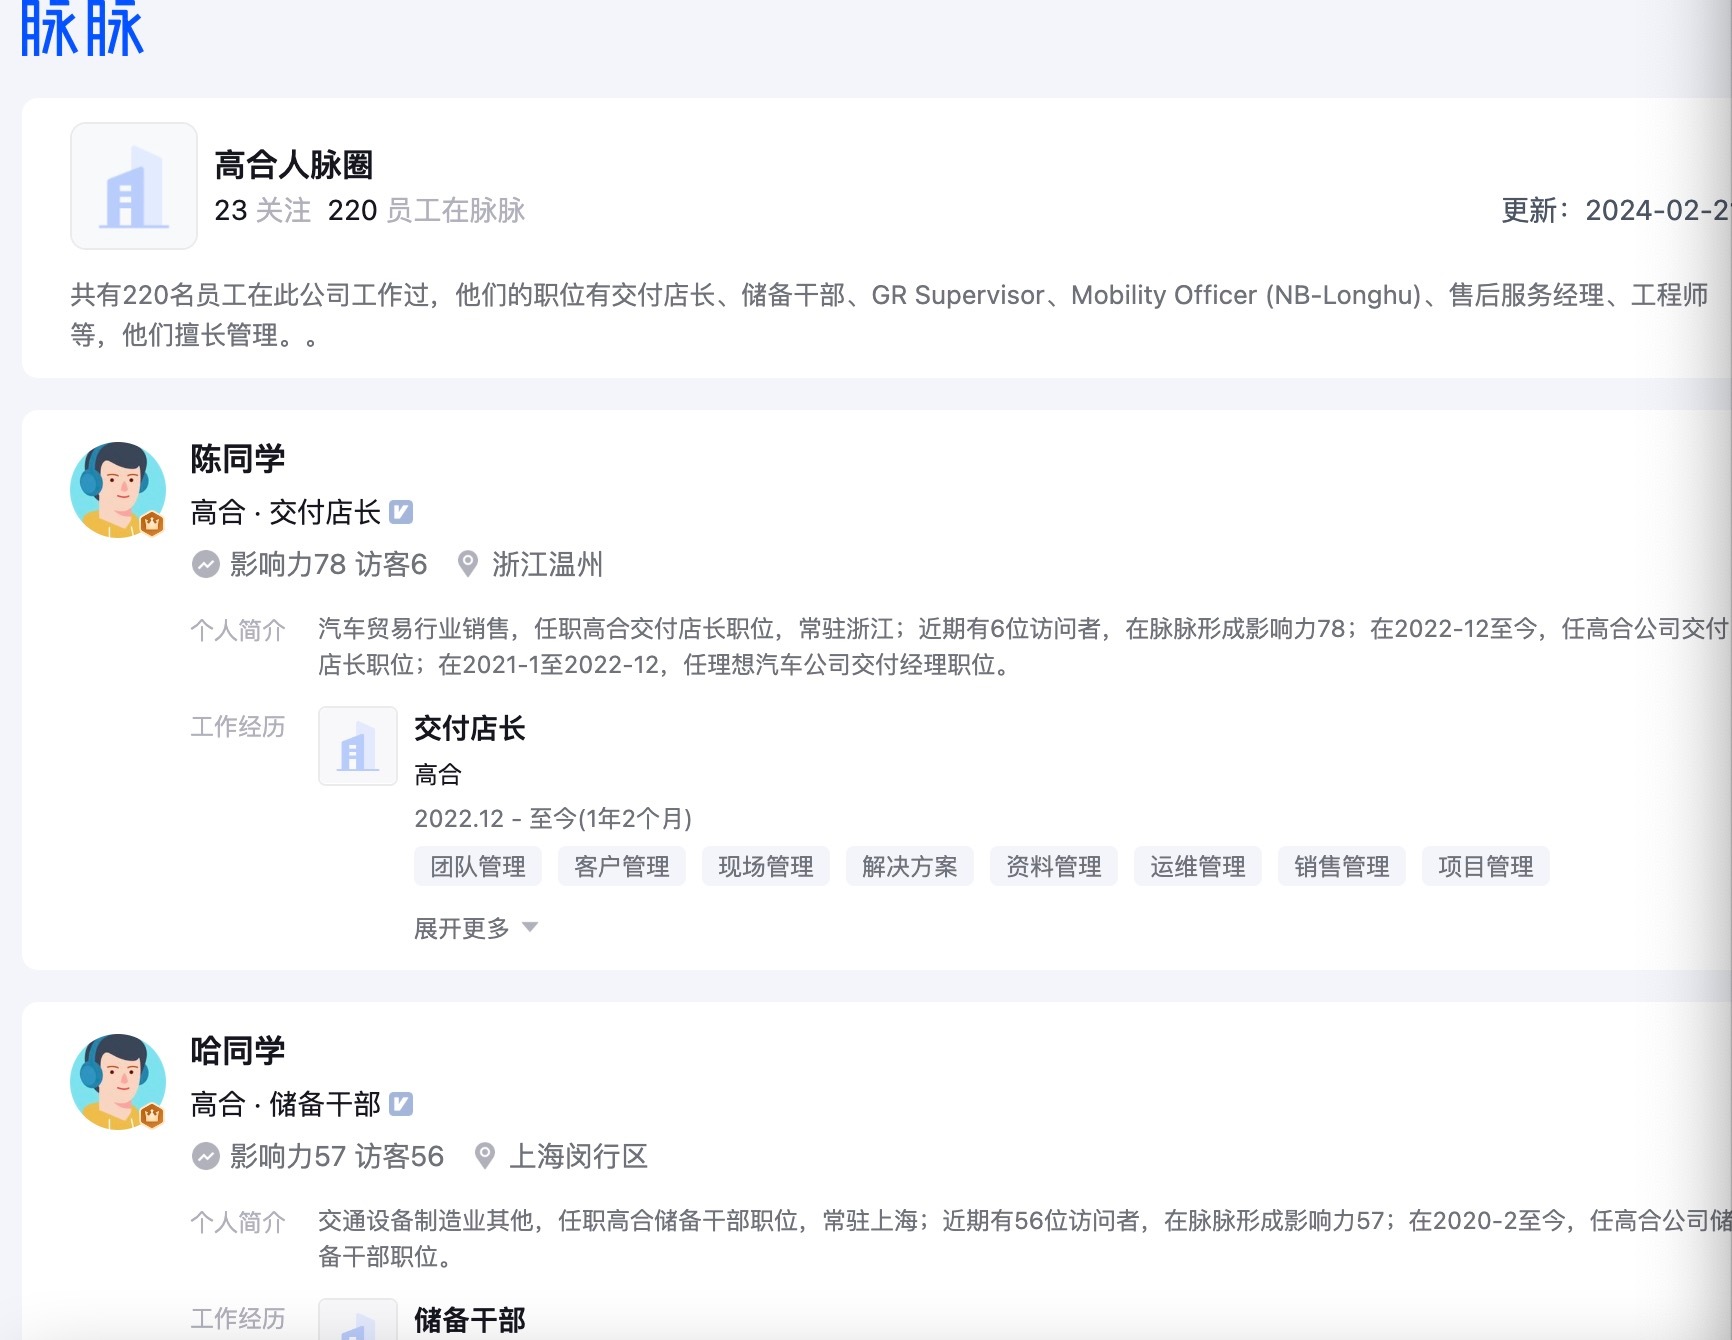Click location pin beside 浙江温州
1732x1340 pixels.
467,564
